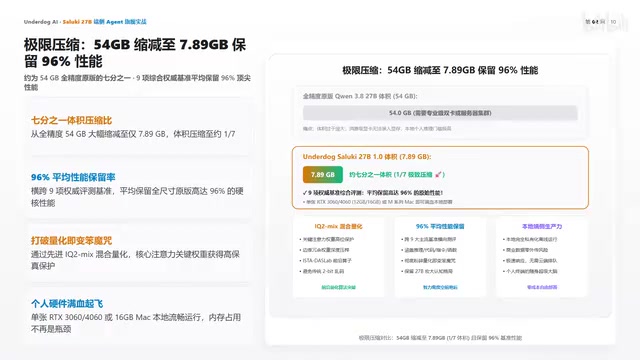The height and width of the screenshot is (360, 640).
Task: Click bullet 'ISTA-DASLab' in the IQ2-mix card
Action: (325, 260)
